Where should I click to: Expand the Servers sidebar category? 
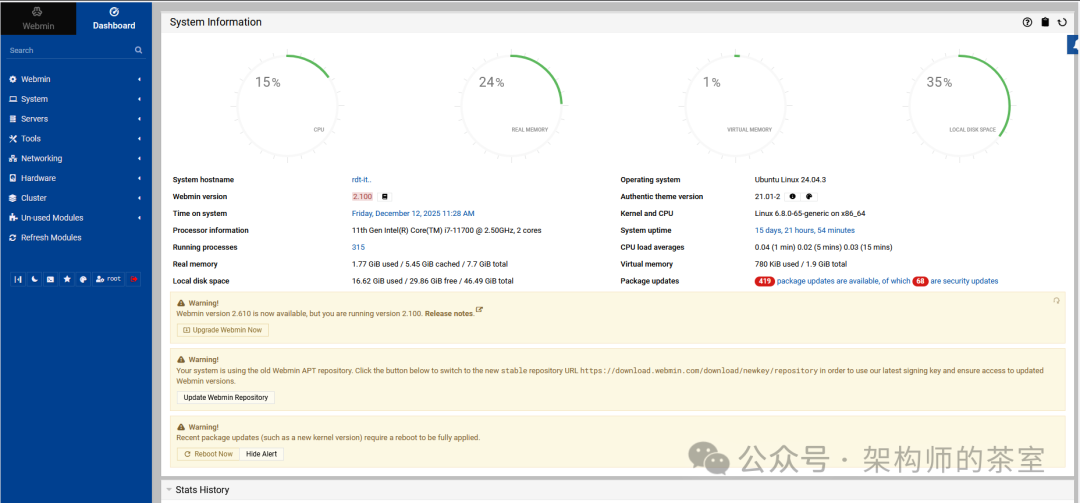pyautogui.click(x=76, y=119)
